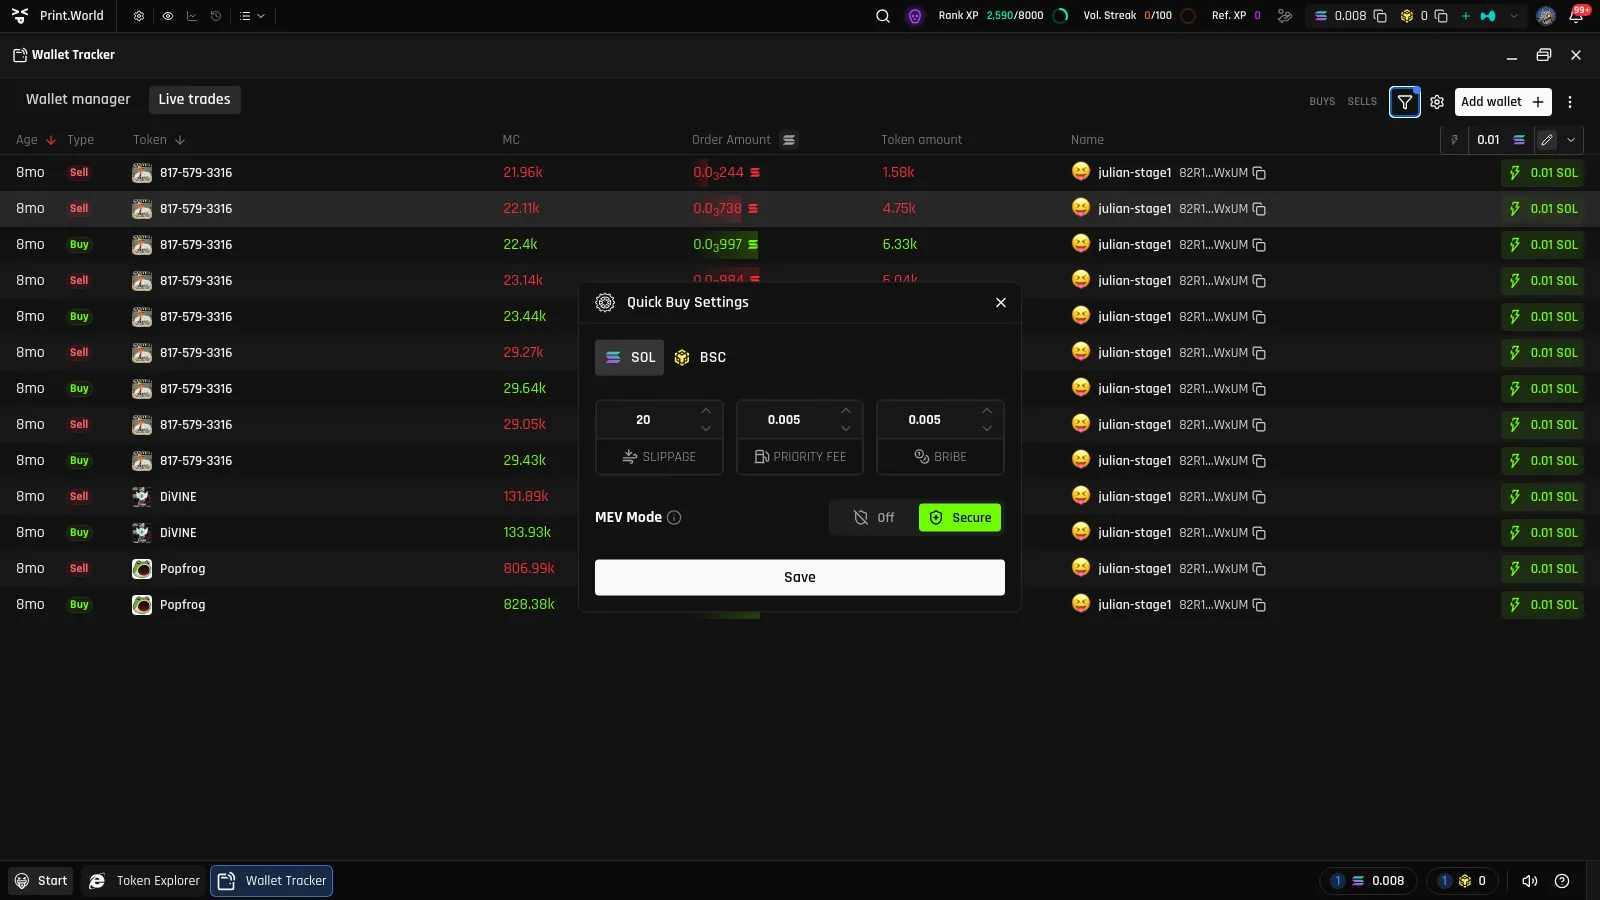Sort by the Token column
1600x900 pixels.
(159, 140)
